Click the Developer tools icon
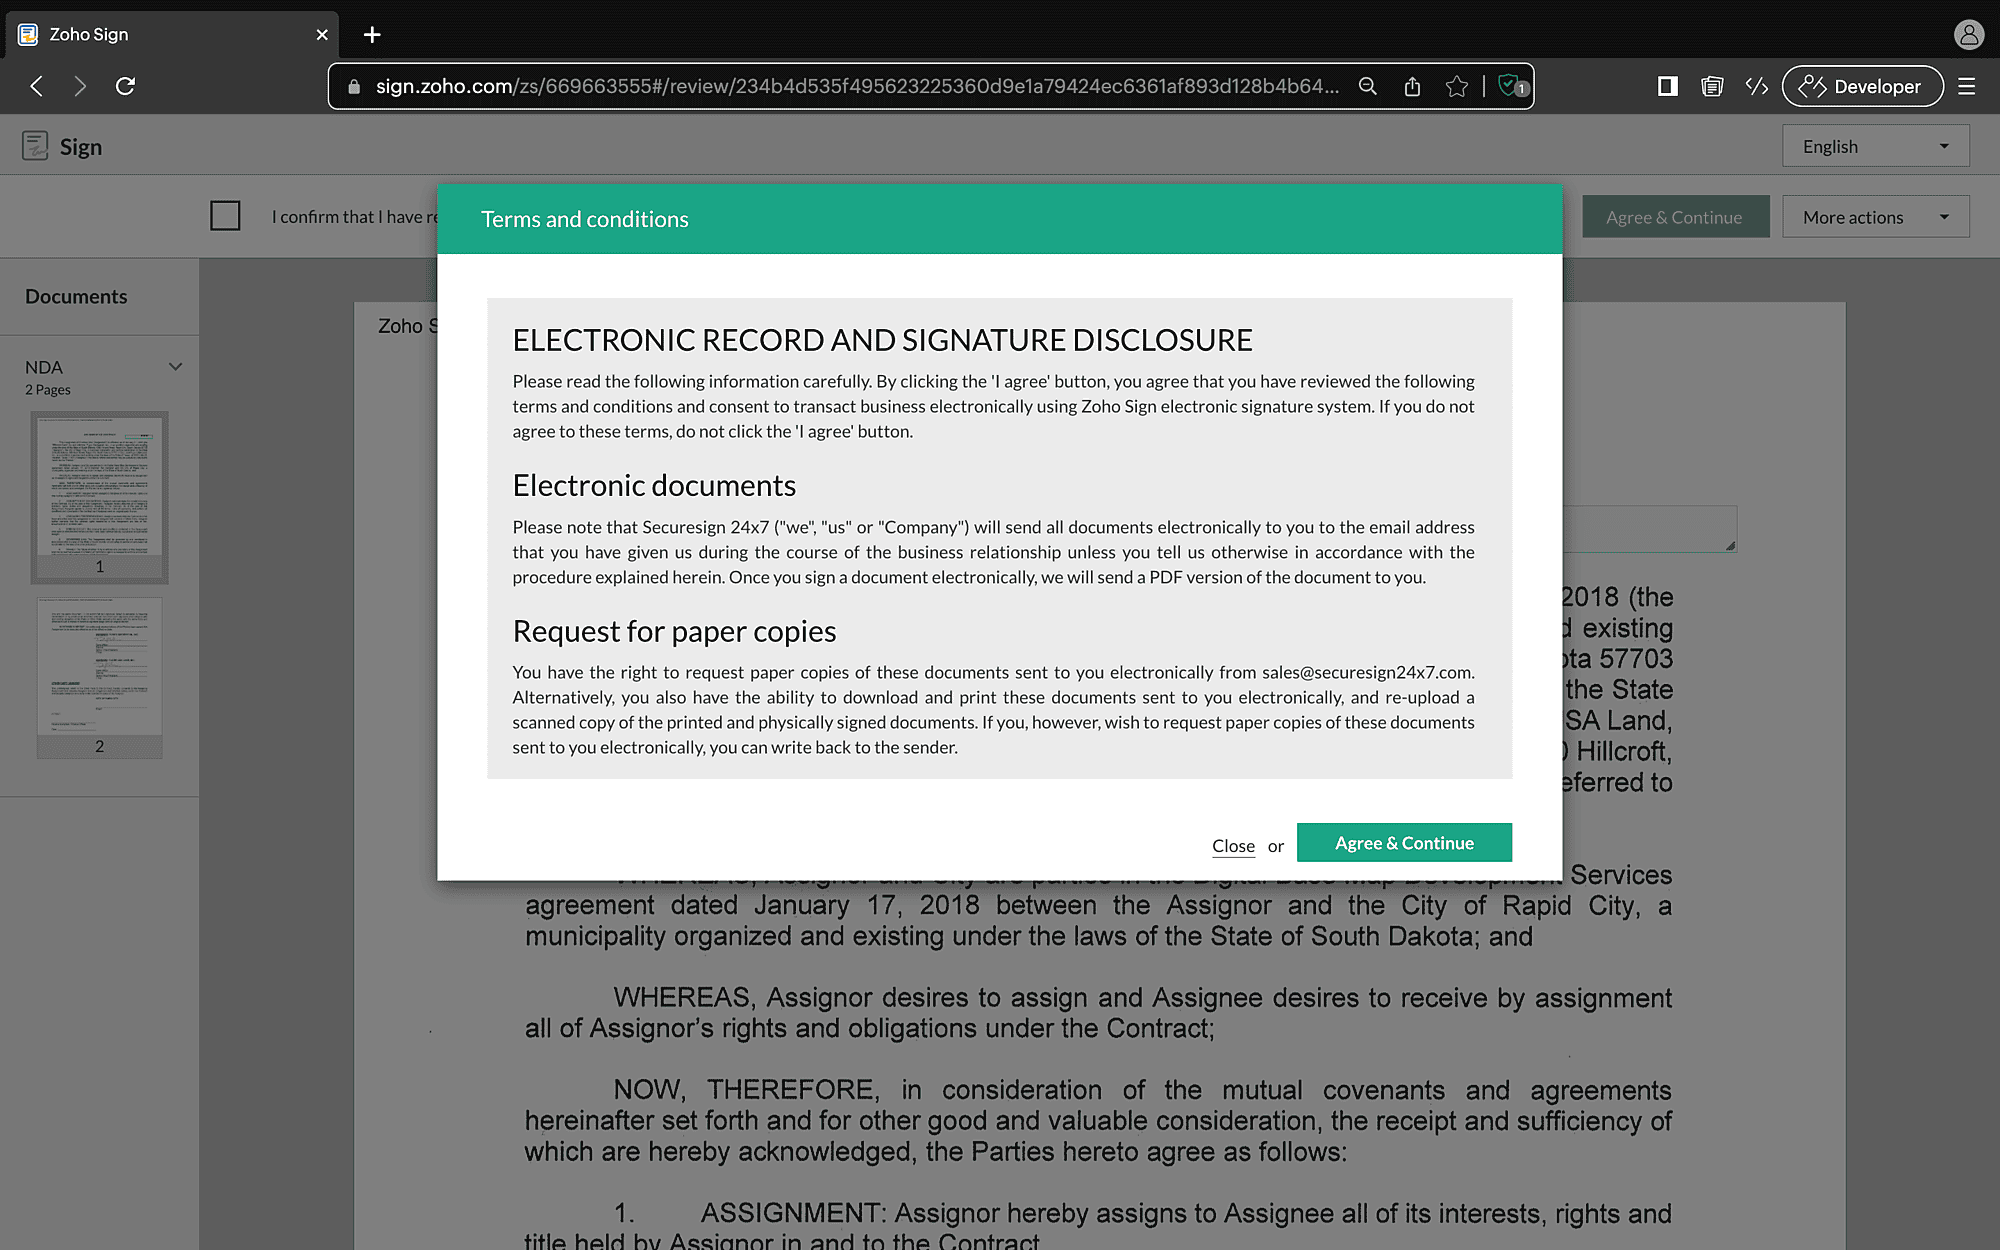 [1755, 85]
